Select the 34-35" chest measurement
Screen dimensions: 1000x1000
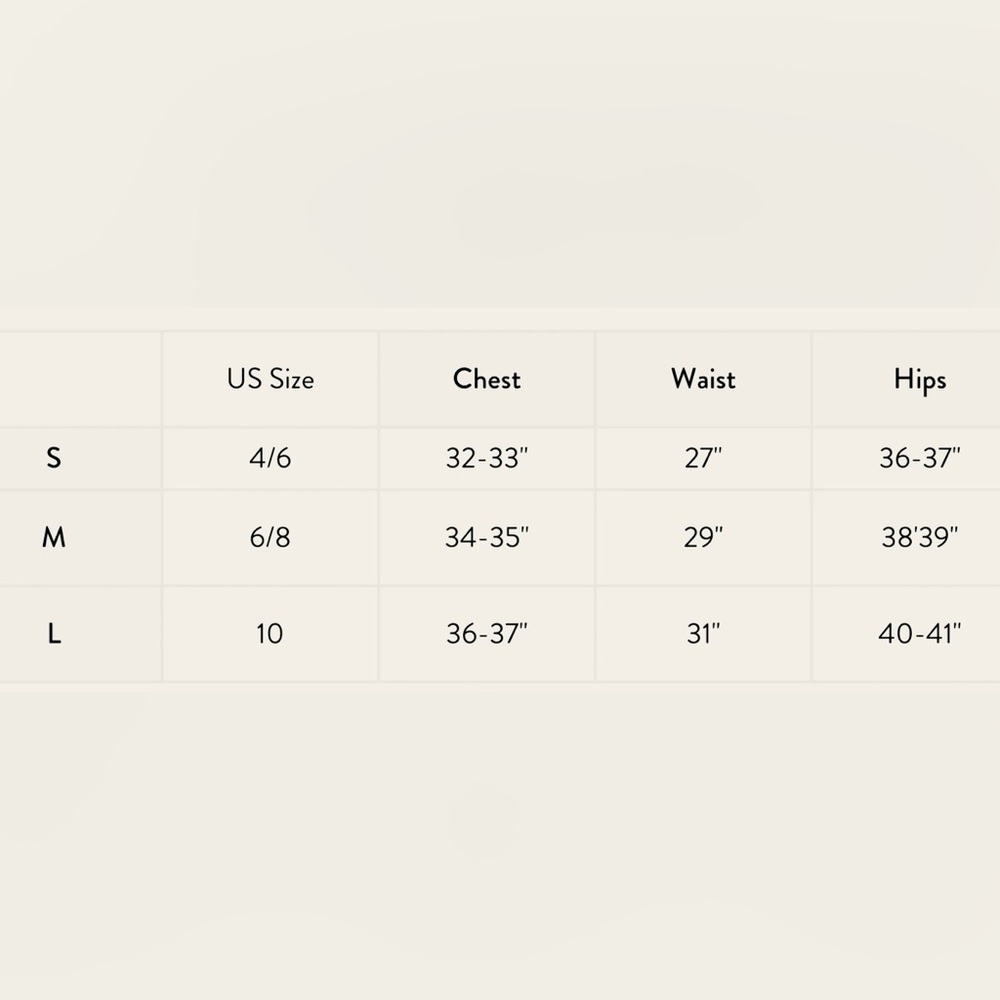(x=487, y=538)
